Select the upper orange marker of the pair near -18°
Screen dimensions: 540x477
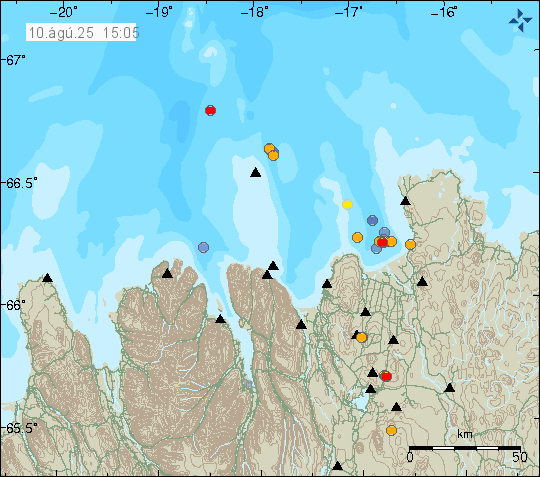pyautogui.click(x=269, y=149)
